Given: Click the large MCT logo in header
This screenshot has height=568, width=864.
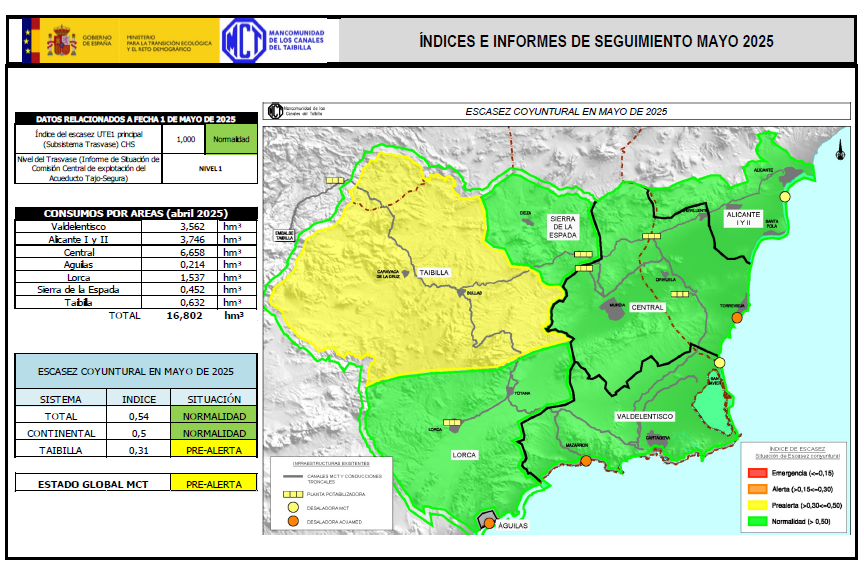Looking at the screenshot, I should [x=242, y=41].
